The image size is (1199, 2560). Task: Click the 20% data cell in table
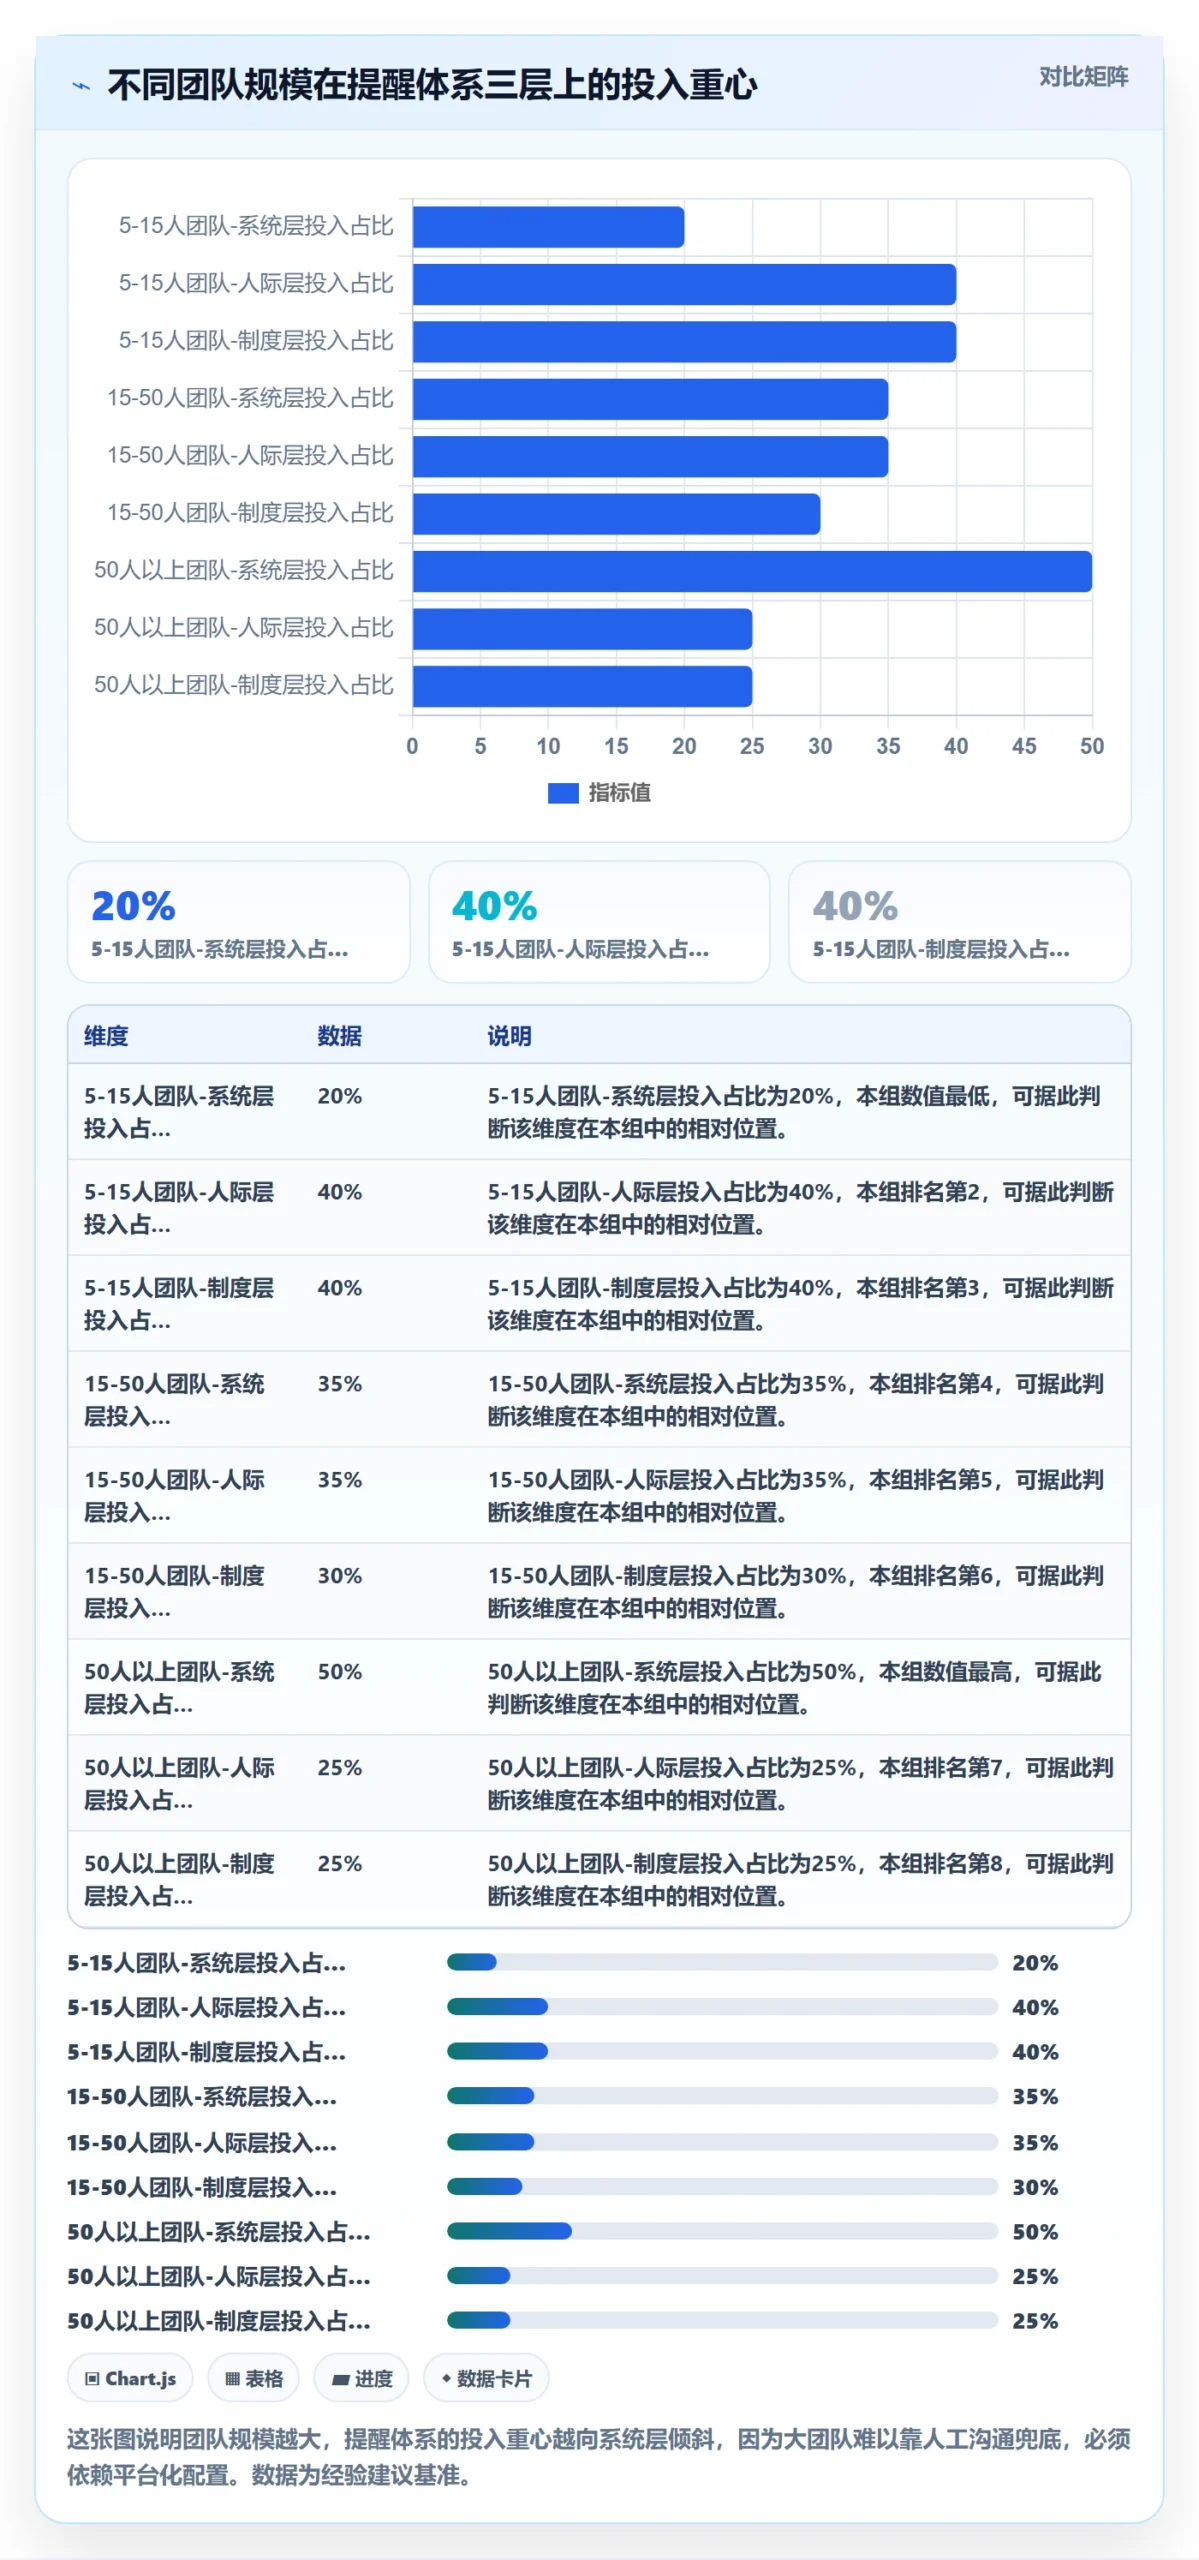coord(340,1096)
